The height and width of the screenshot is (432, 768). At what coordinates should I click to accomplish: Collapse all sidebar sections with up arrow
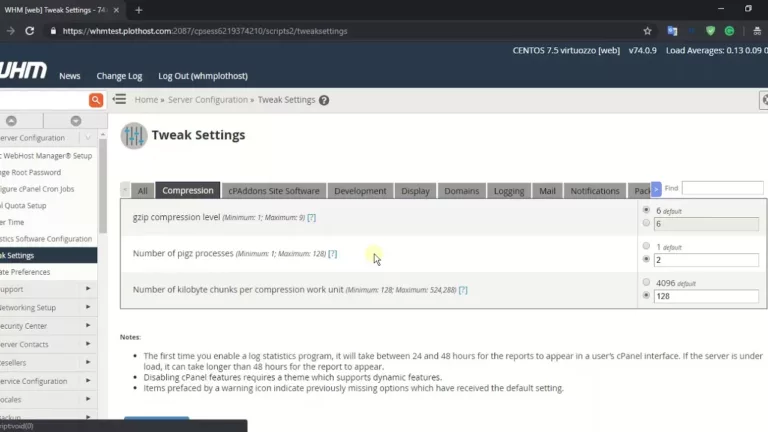(11, 120)
